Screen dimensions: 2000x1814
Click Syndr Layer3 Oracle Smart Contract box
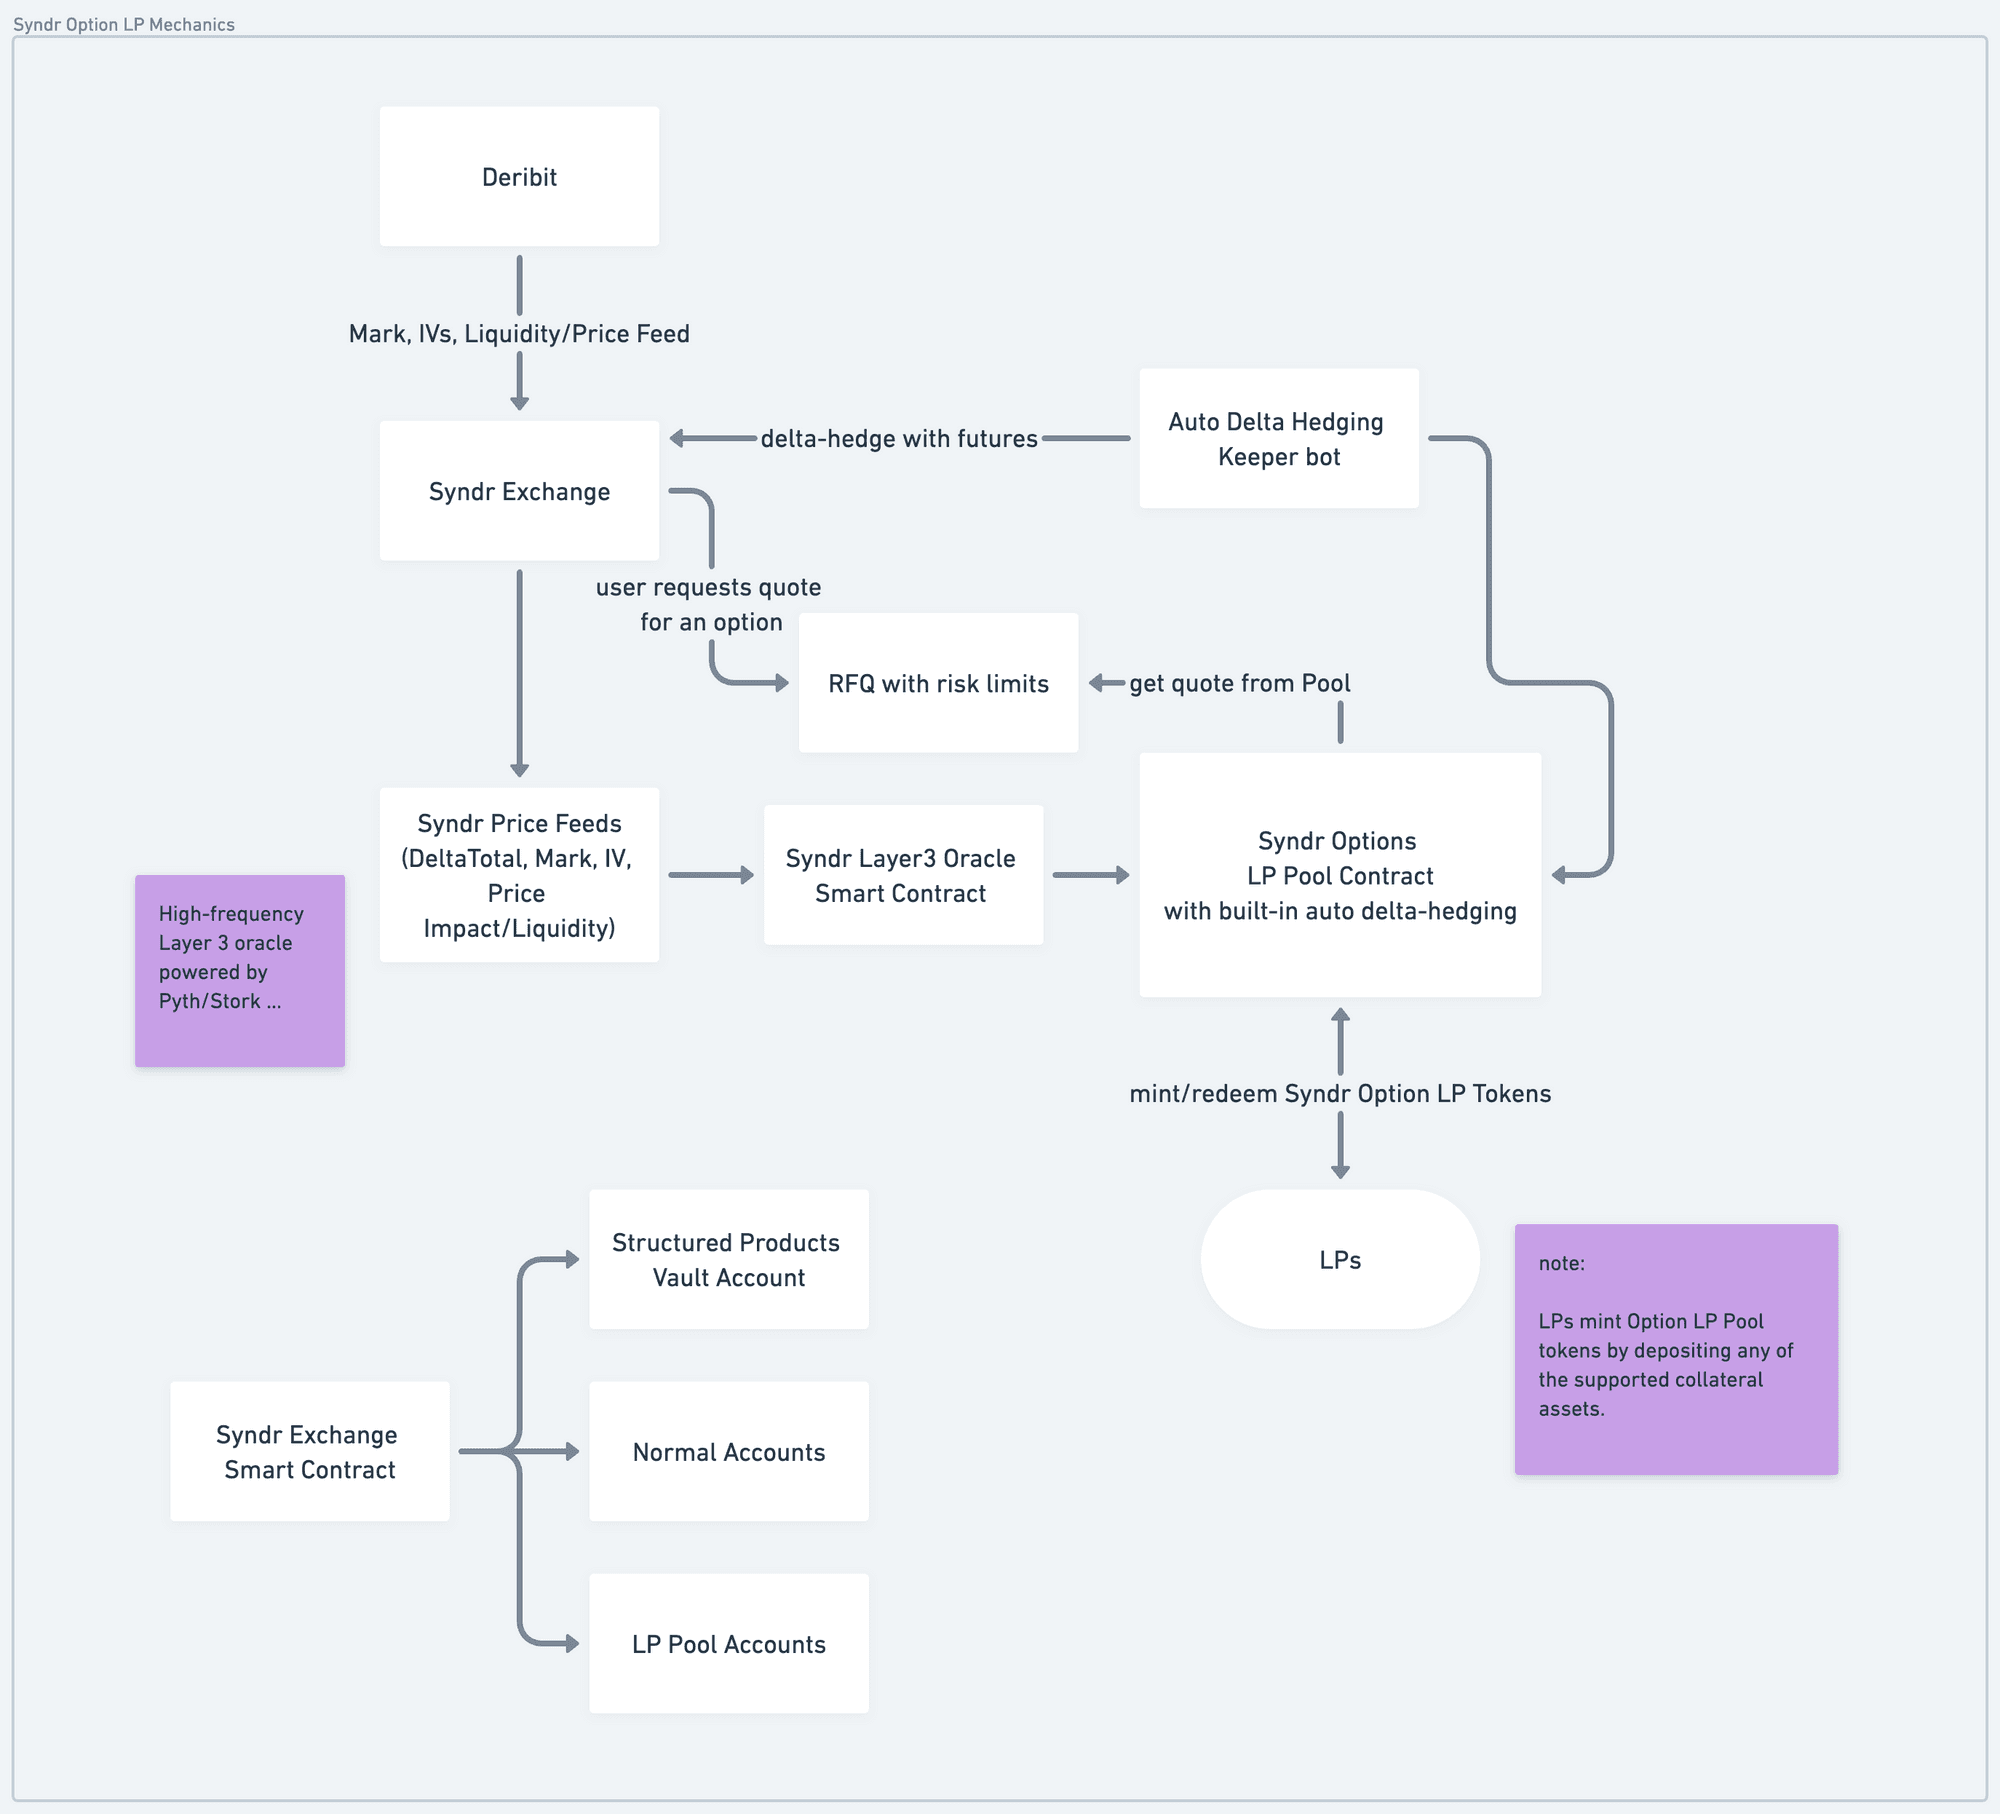(x=903, y=875)
